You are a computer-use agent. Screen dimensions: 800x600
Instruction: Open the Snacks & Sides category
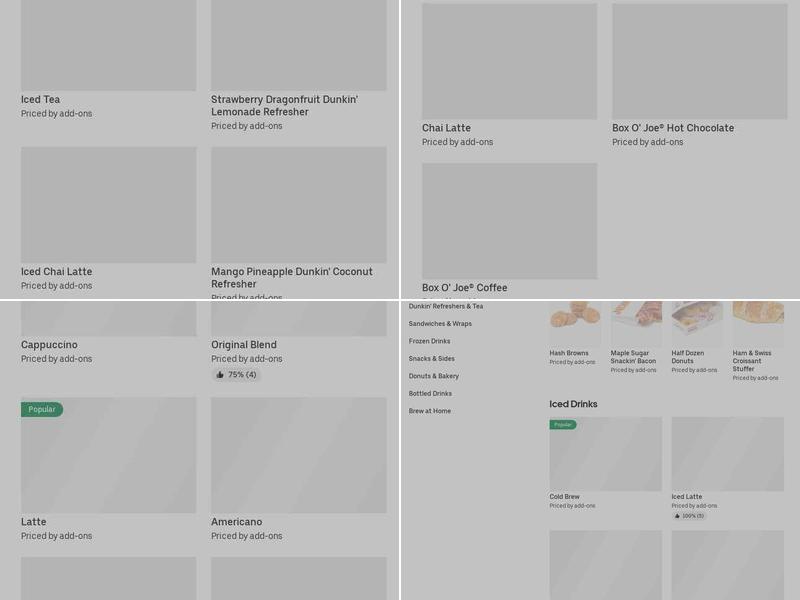click(x=431, y=359)
